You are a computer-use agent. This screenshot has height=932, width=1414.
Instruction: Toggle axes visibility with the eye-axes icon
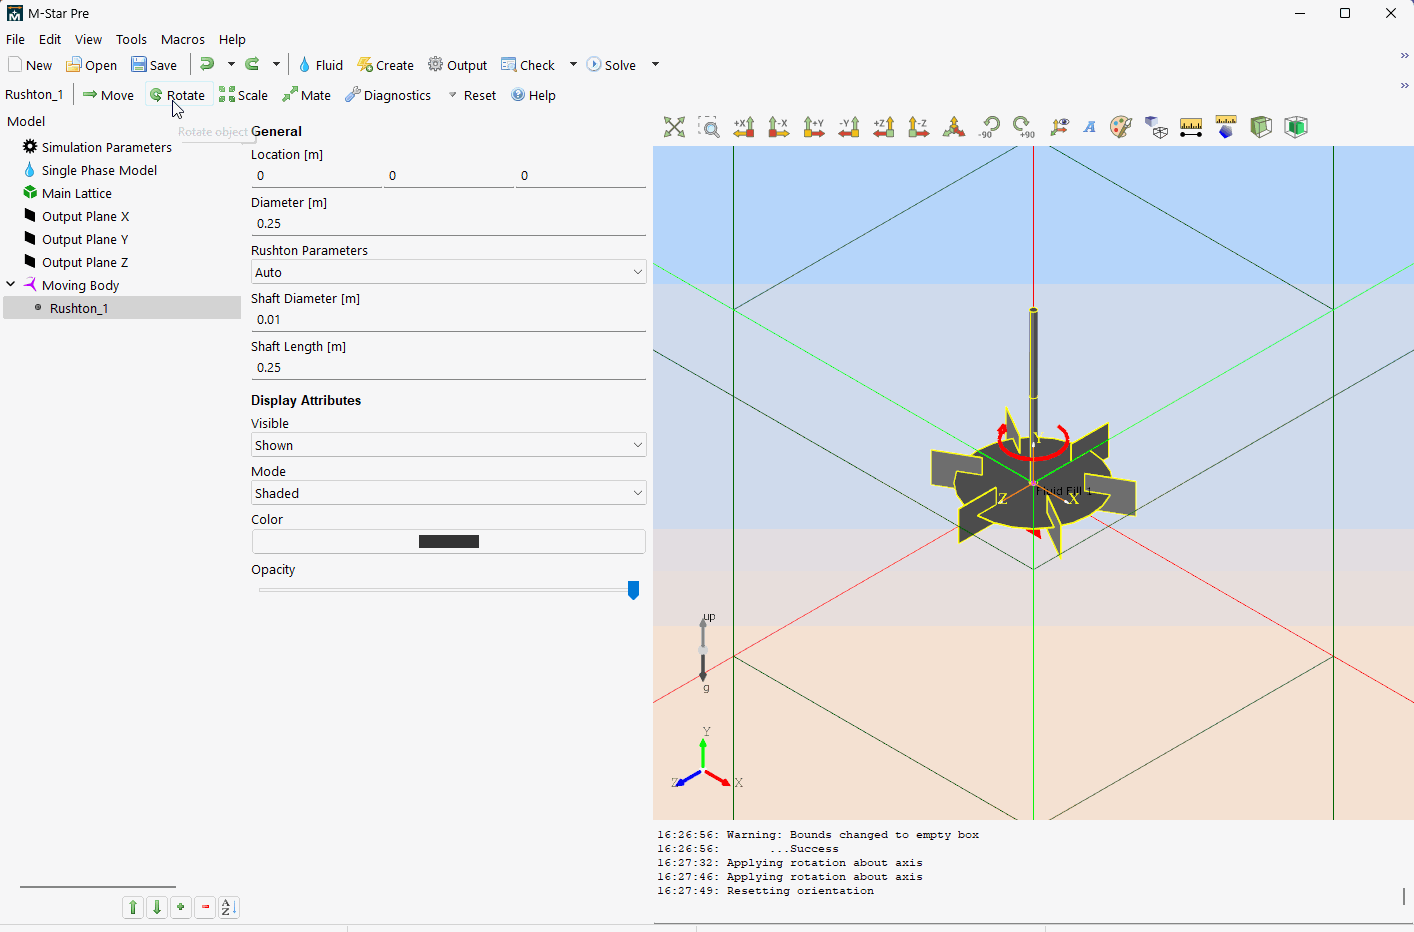(1059, 127)
